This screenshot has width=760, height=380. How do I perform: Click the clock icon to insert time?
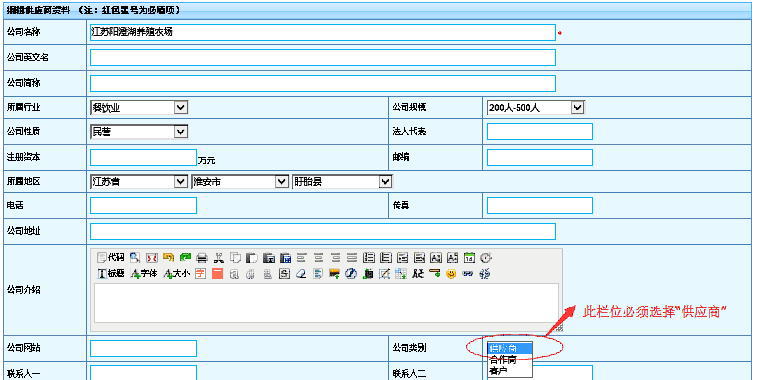486,258
